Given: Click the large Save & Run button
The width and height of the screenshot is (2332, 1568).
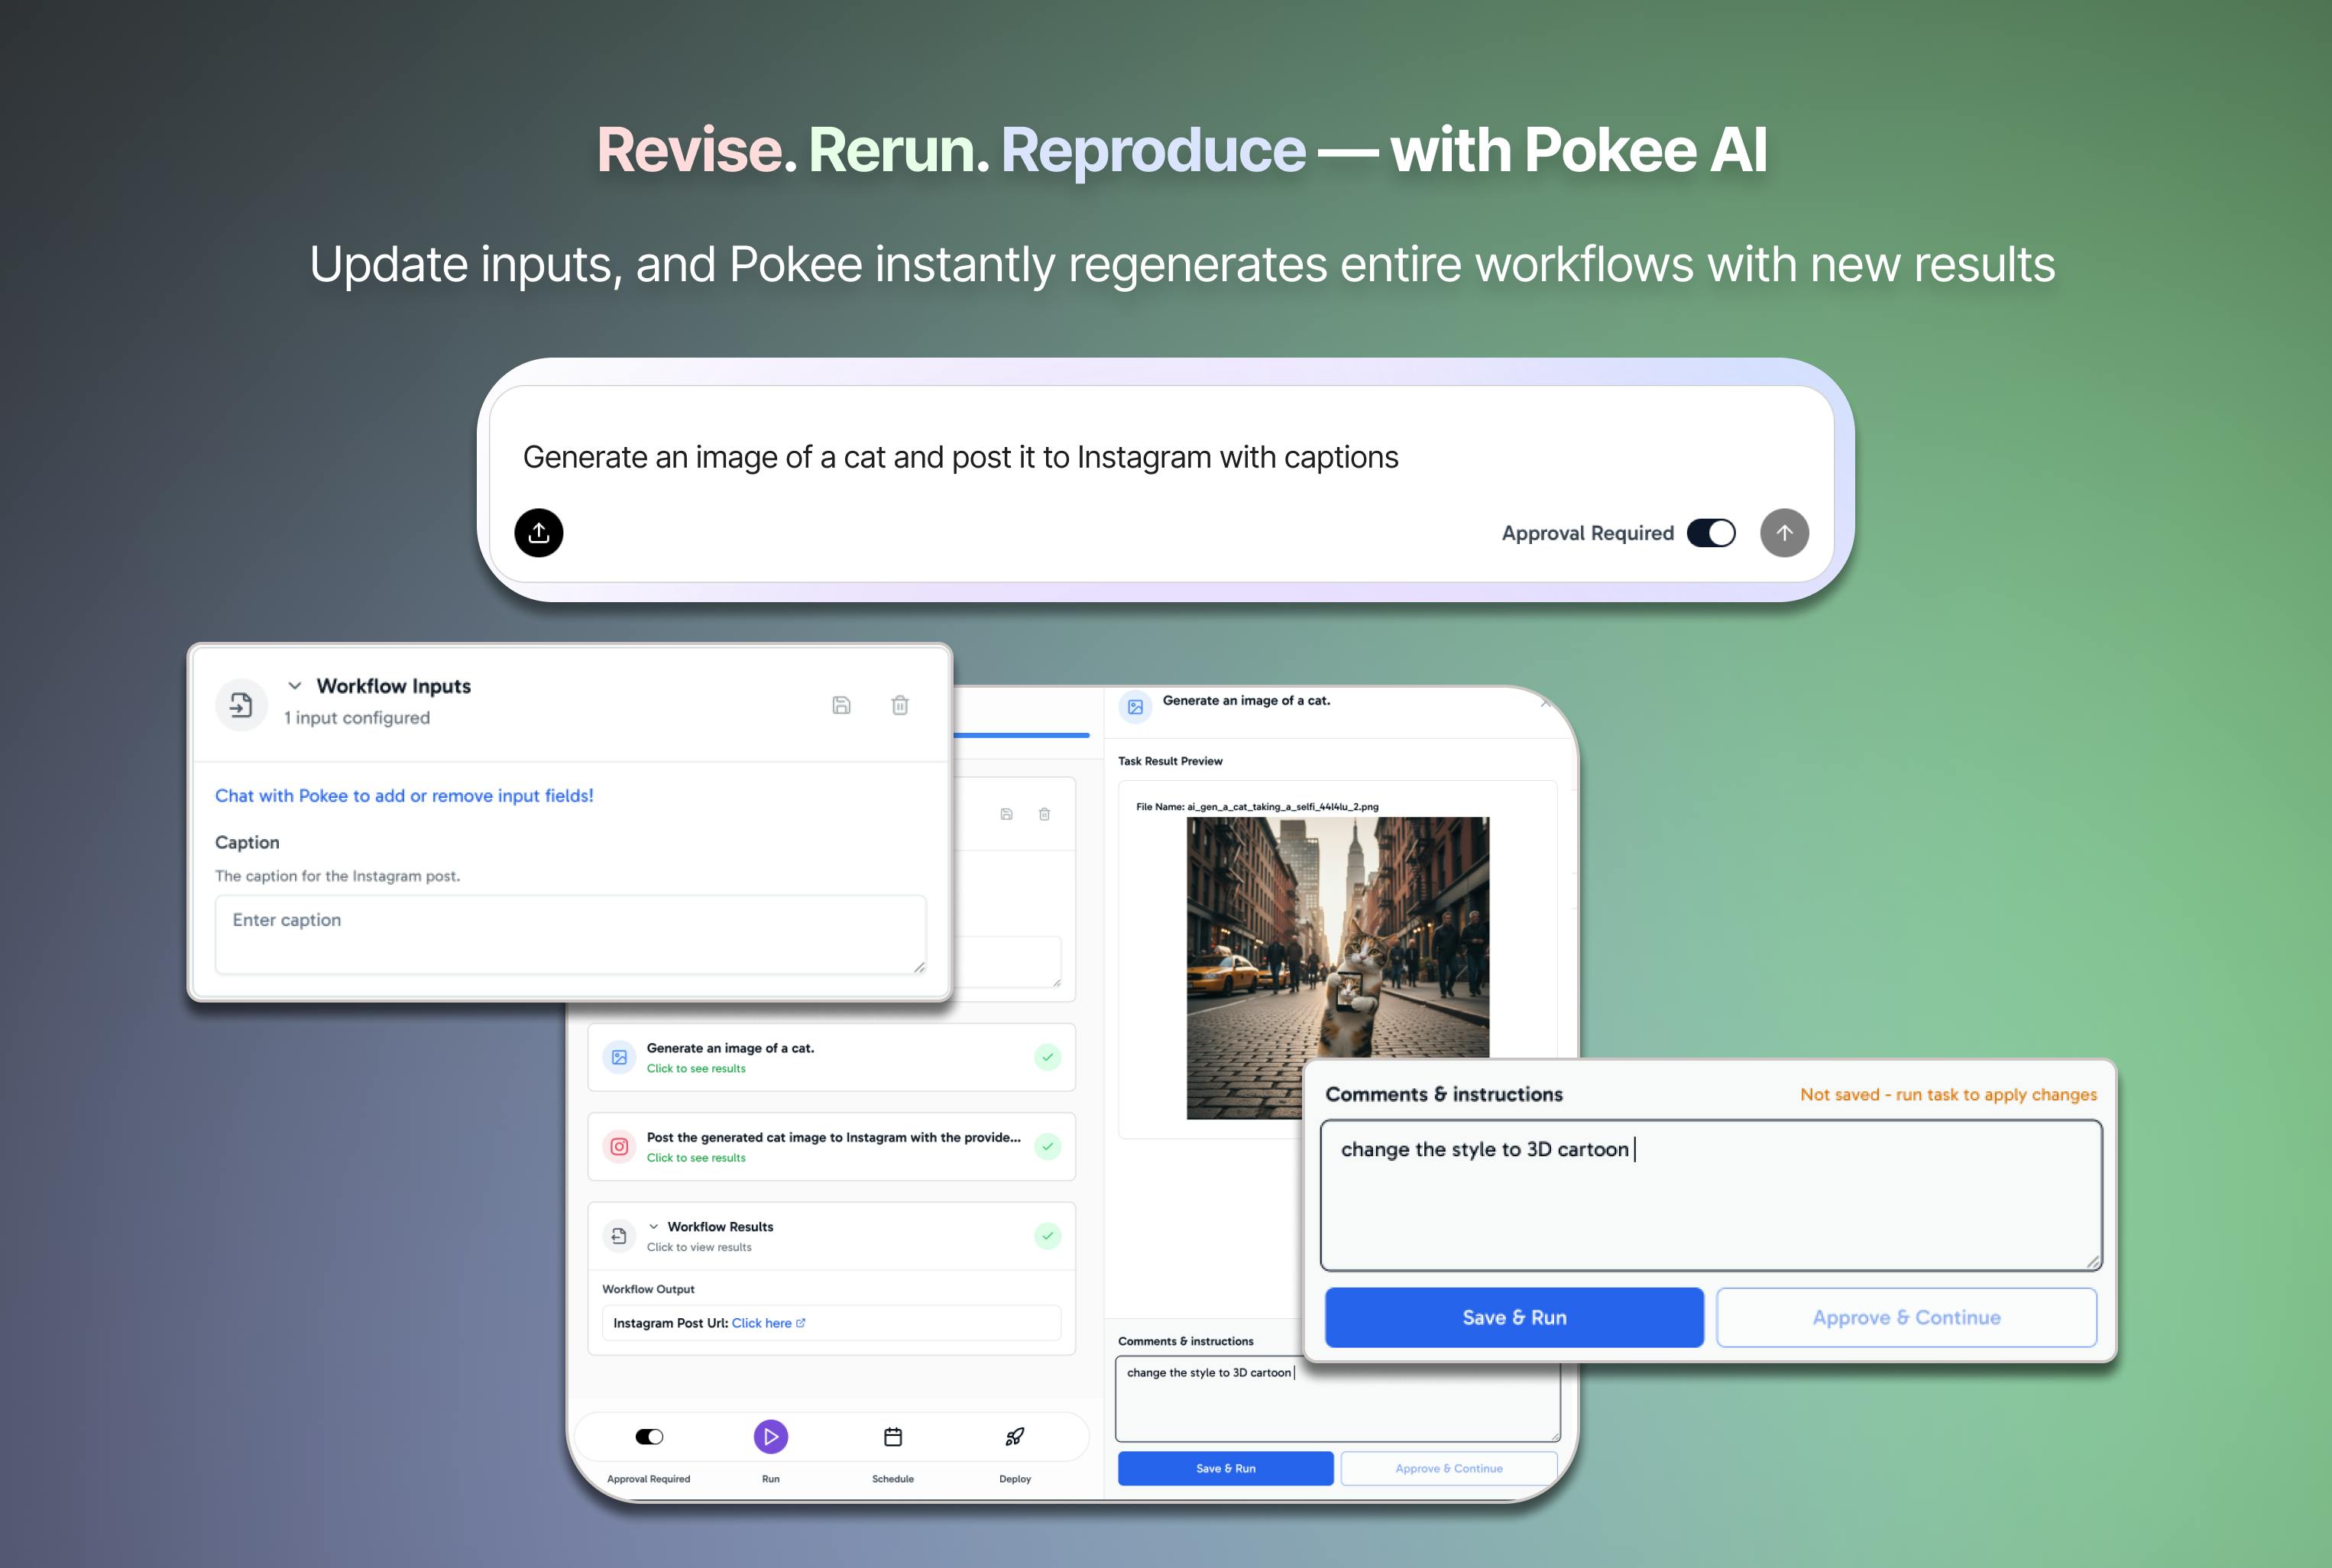Looking at the screenshot, I should (1514, 1317).
